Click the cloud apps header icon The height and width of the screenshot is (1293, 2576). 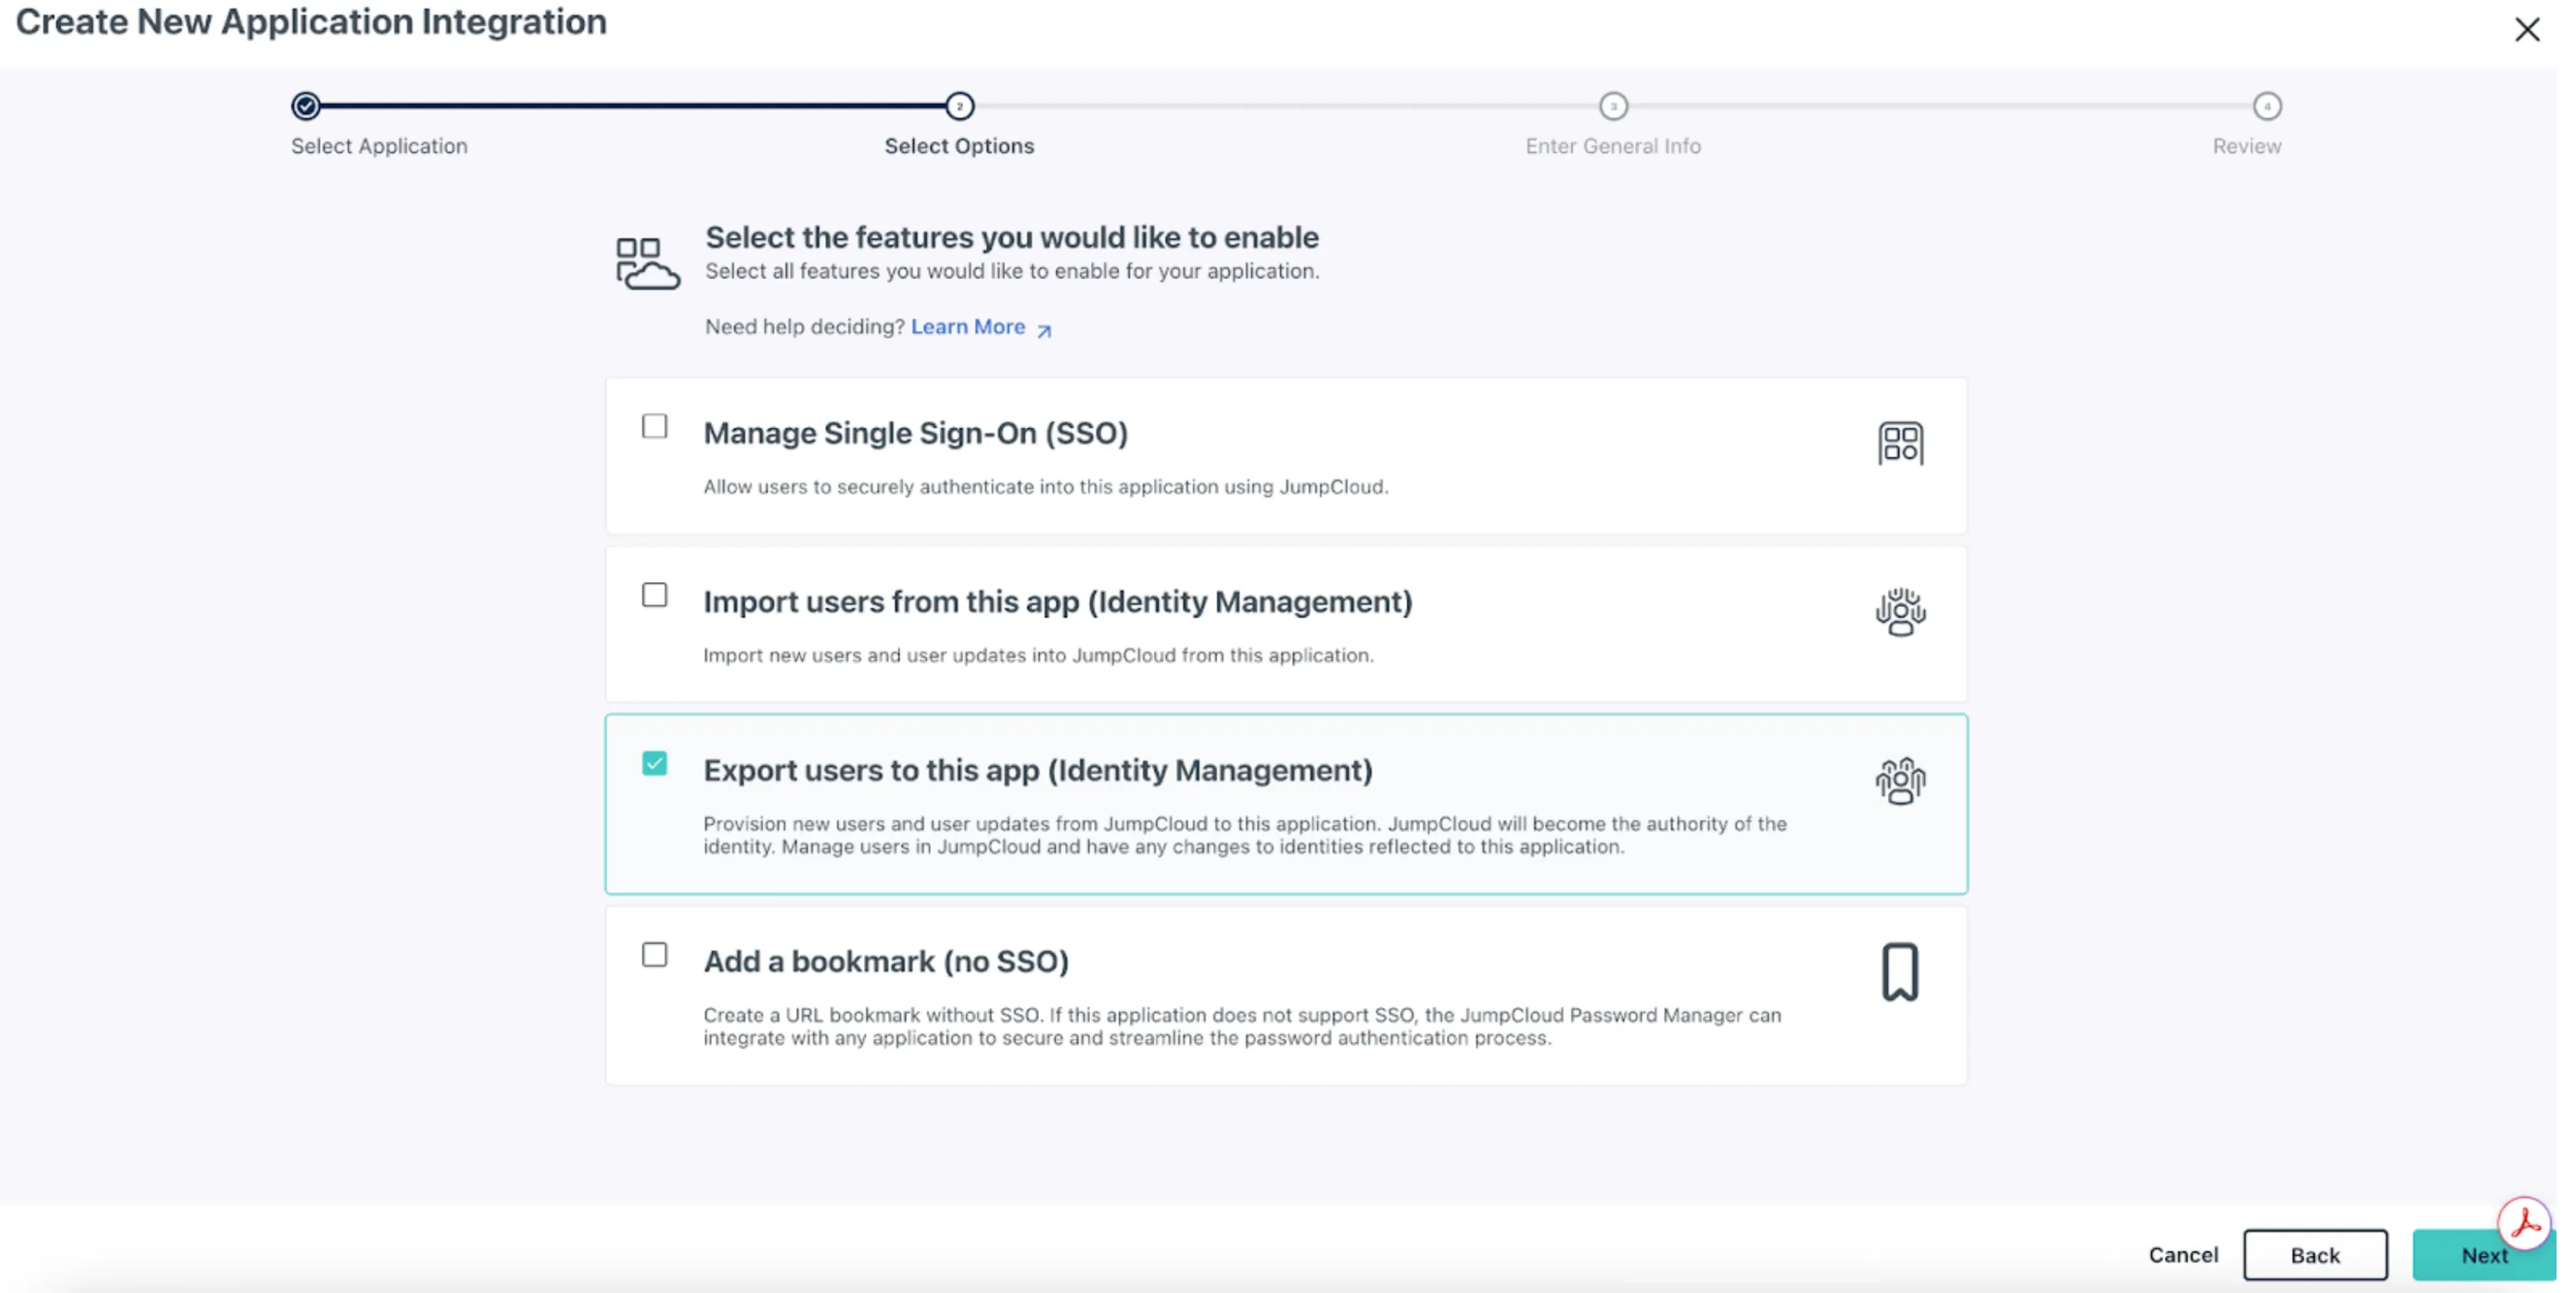click(647, 263)
